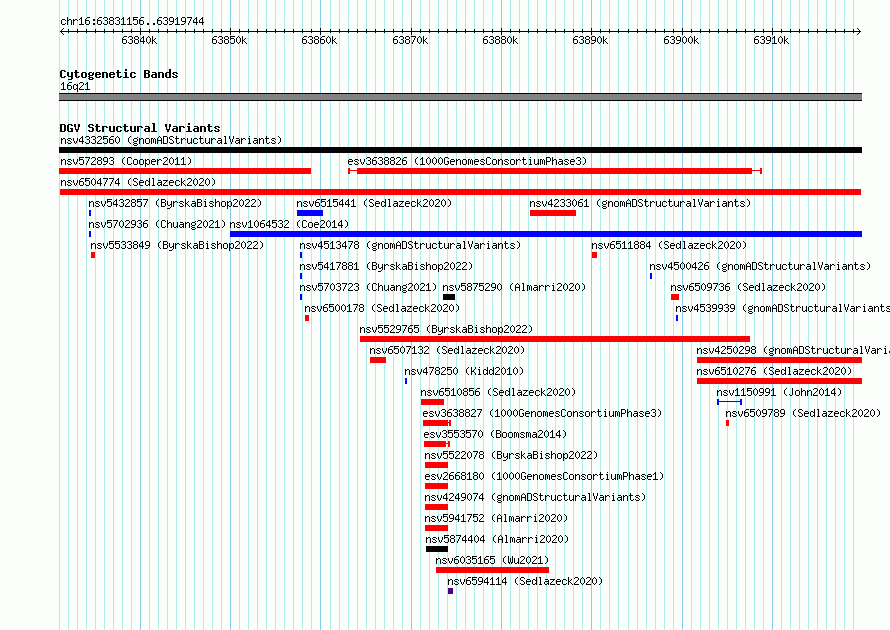Image resolution: width=890 pixels, height=630 pixels.
Task: Select the nsv4250298 gnomAD label
Action: click(793, 350)
